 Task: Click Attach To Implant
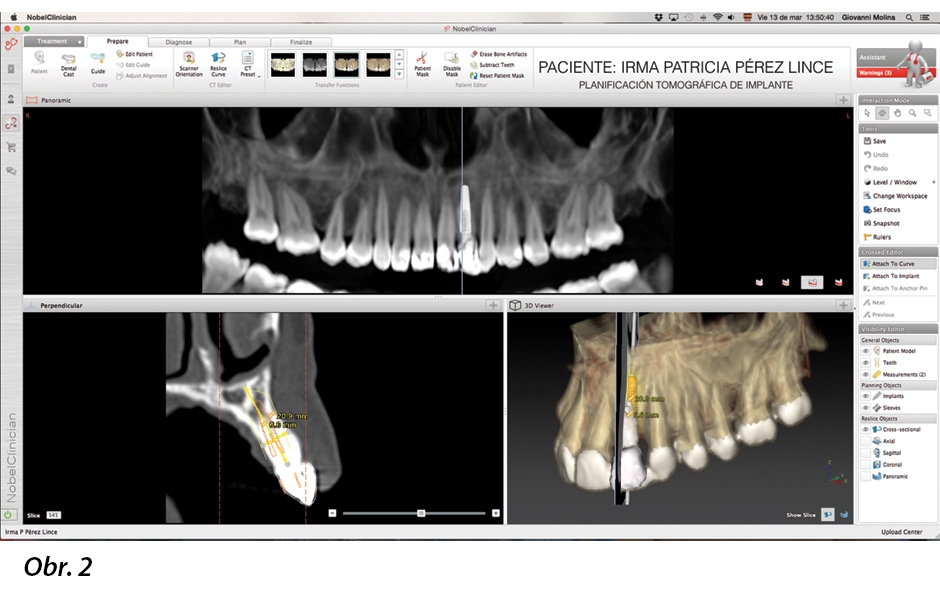[x=891, y=276]
